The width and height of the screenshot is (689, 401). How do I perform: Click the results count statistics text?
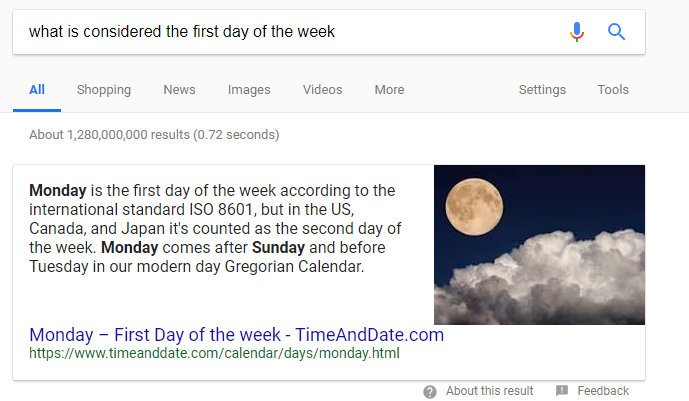point(154,134)
